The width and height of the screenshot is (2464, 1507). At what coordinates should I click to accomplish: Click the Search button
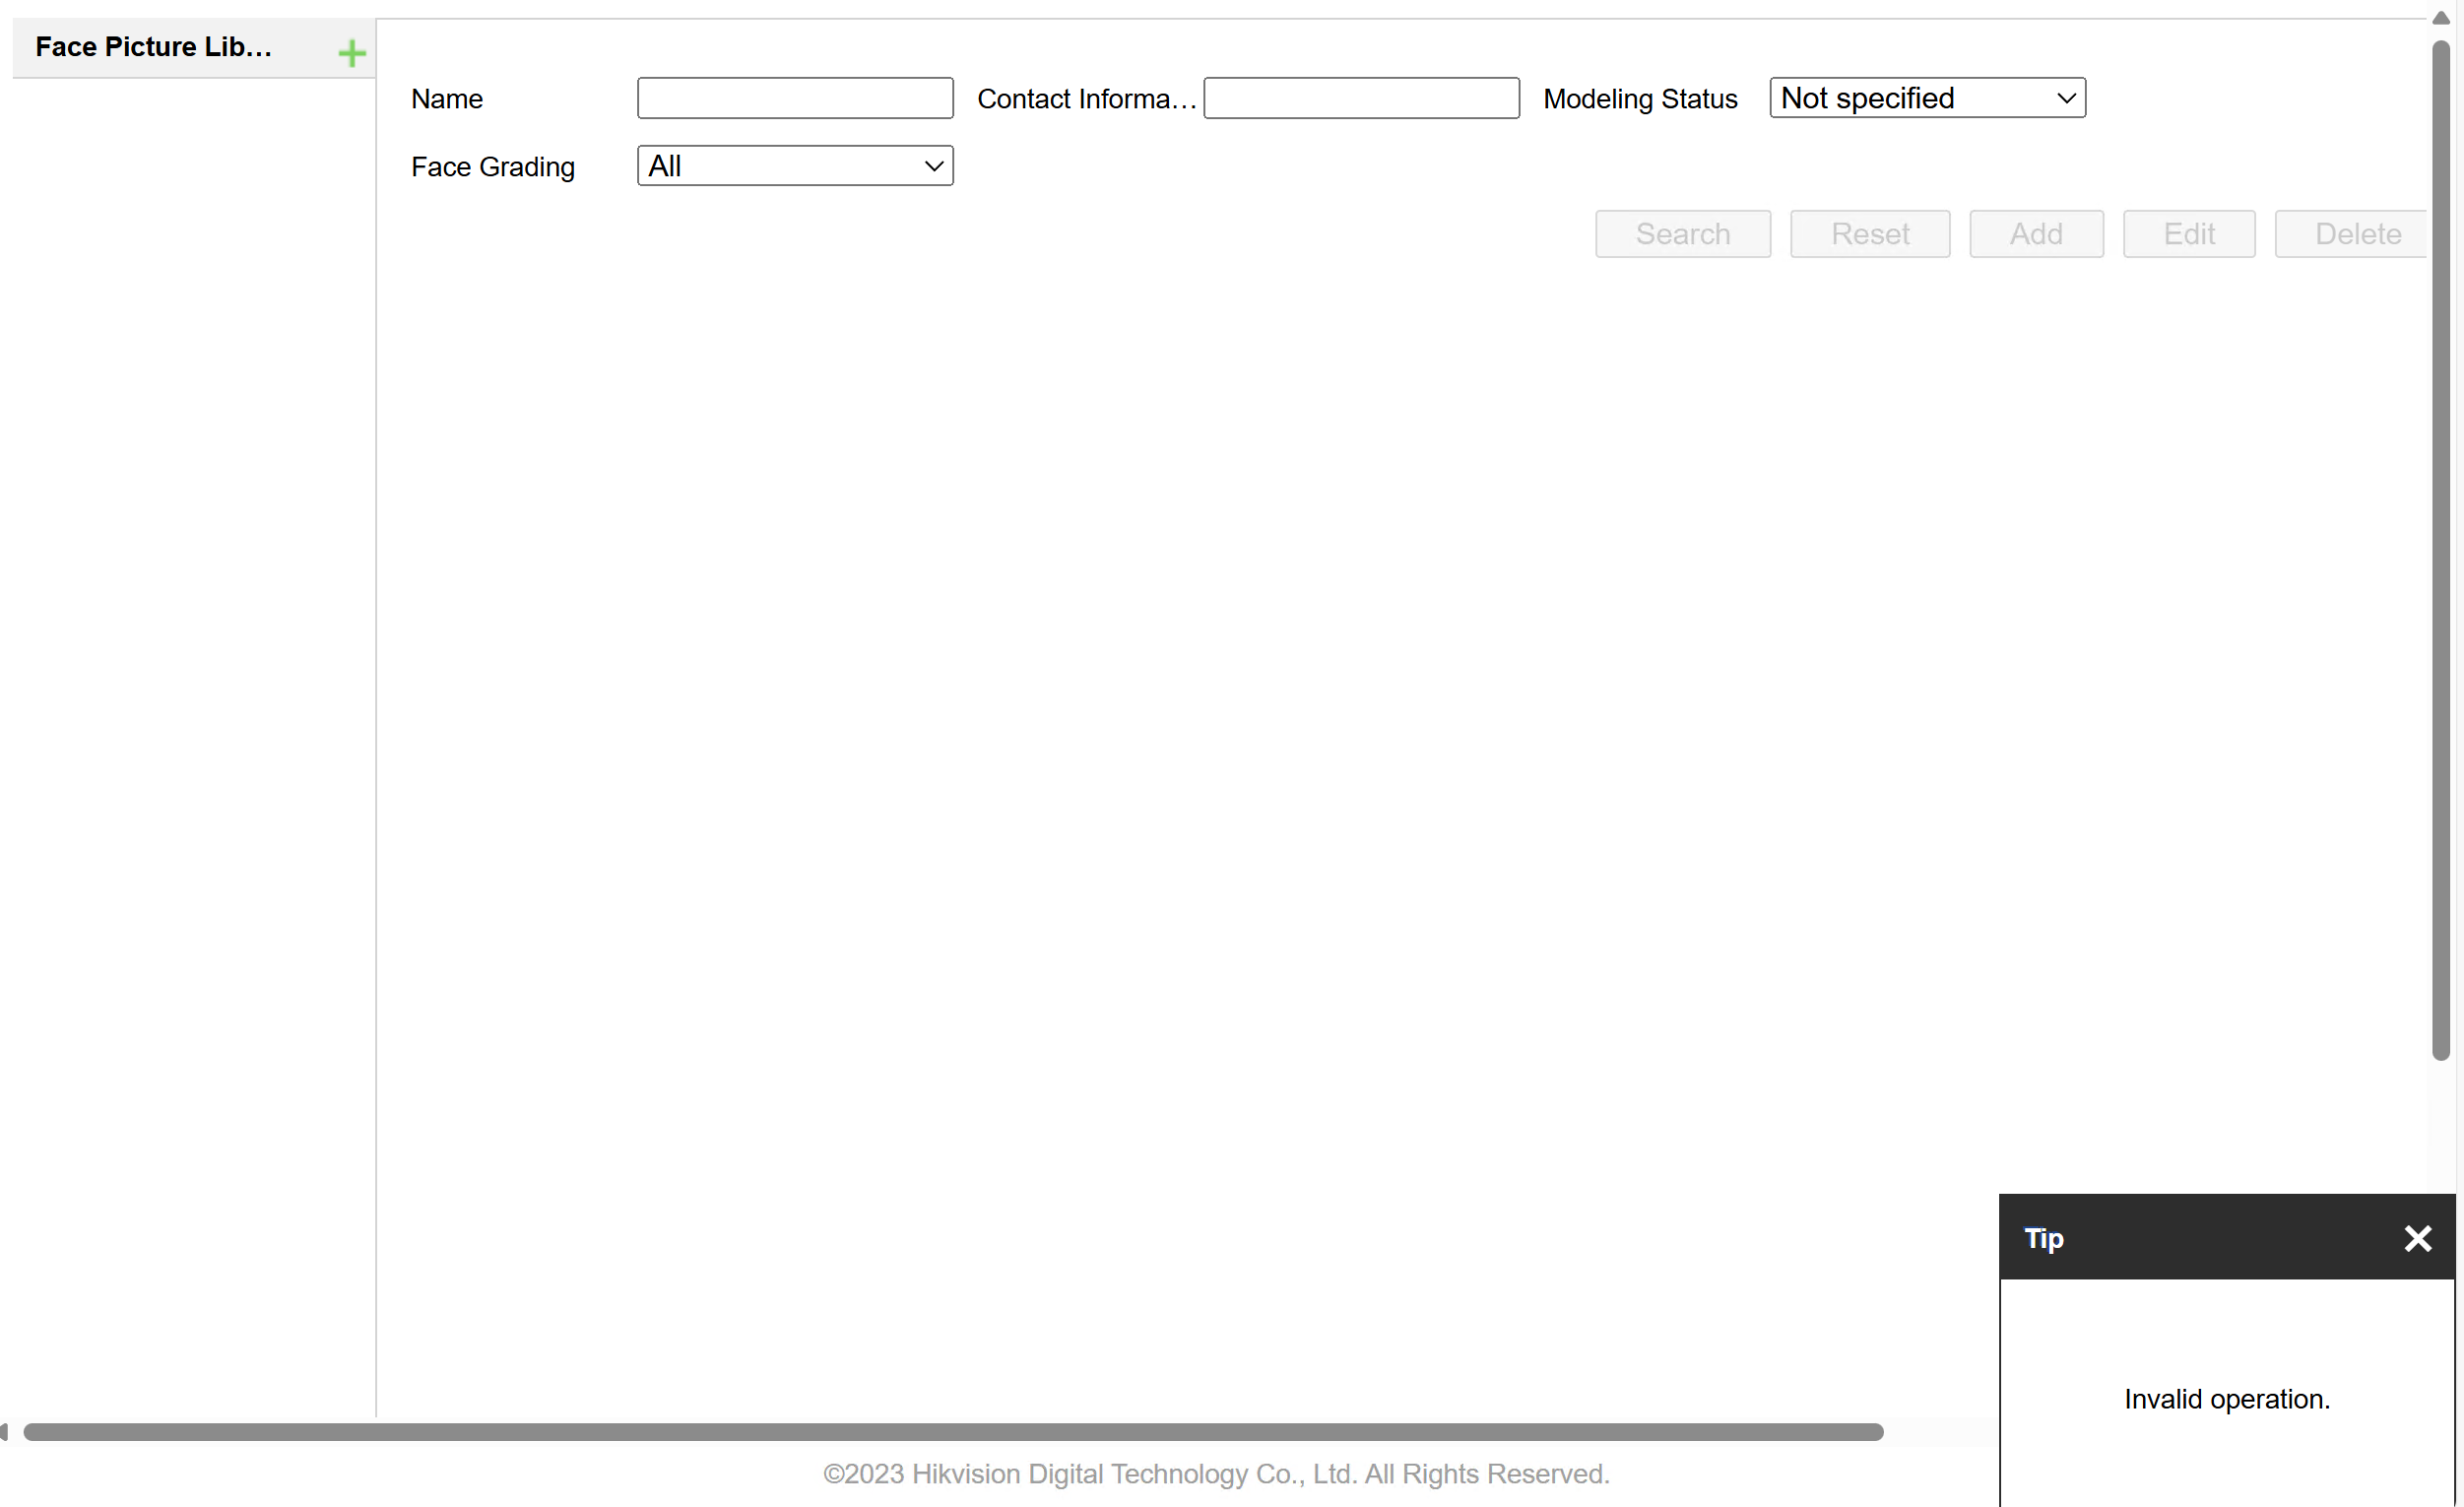1682,233
